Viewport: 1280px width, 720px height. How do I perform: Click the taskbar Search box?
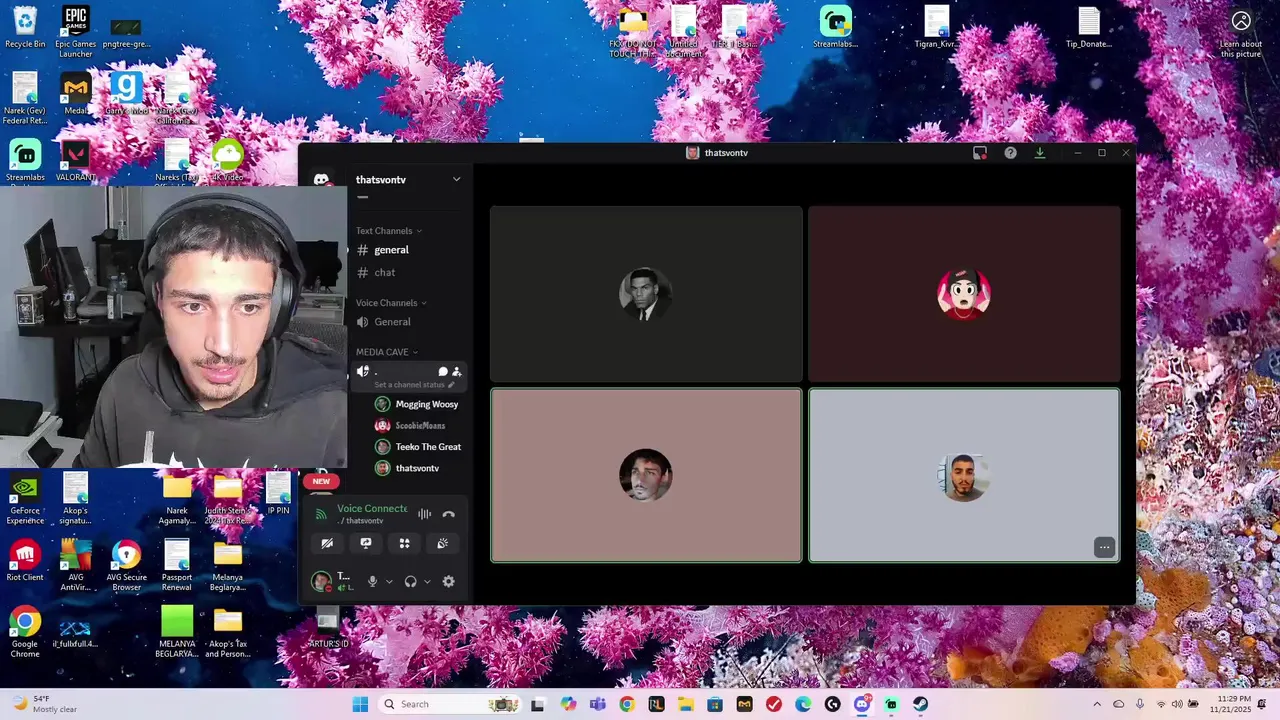450,704
